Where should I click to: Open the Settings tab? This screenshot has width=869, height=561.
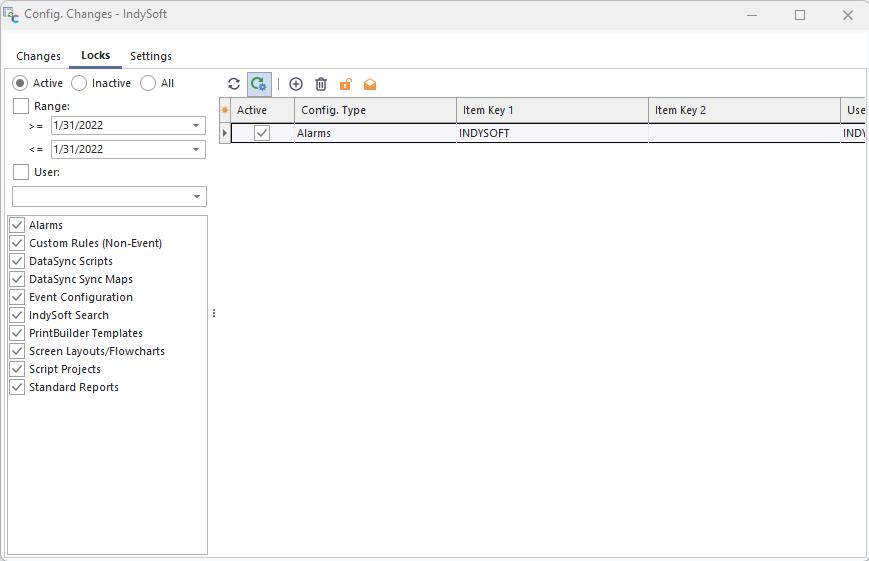151,56
